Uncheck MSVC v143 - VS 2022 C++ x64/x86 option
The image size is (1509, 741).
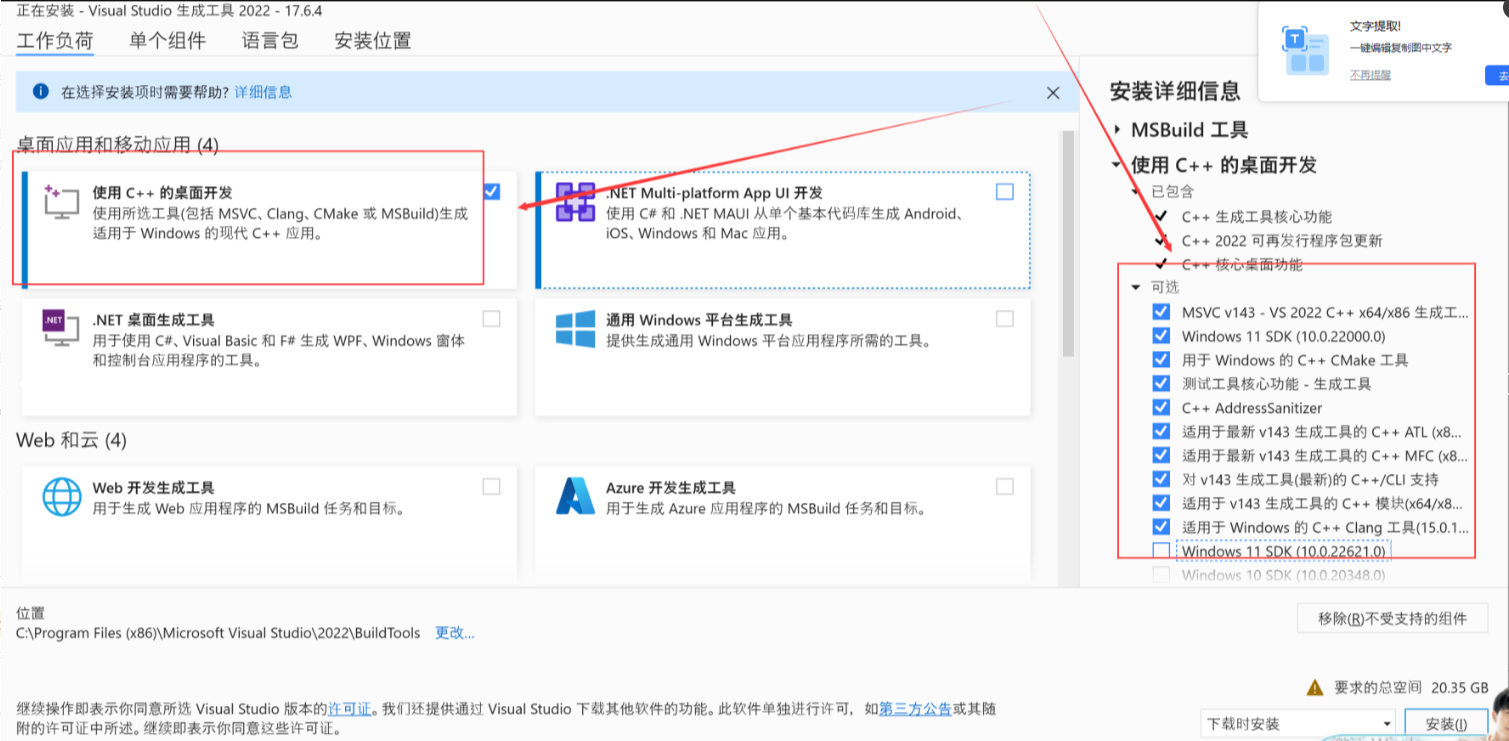tap(1161, 312)
